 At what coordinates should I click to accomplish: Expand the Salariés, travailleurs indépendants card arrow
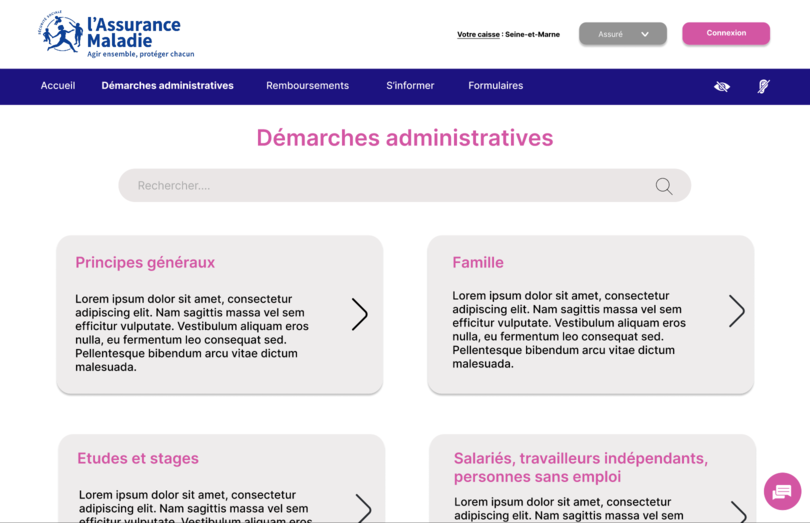(739, 512)
